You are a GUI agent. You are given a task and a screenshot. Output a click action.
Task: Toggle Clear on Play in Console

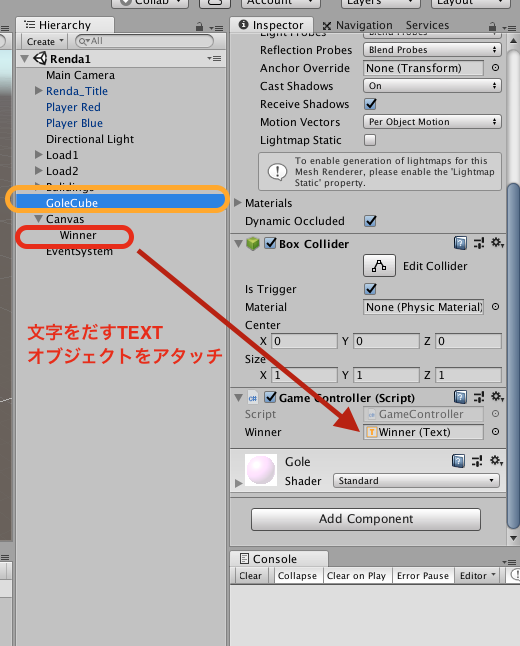(356, 576)
